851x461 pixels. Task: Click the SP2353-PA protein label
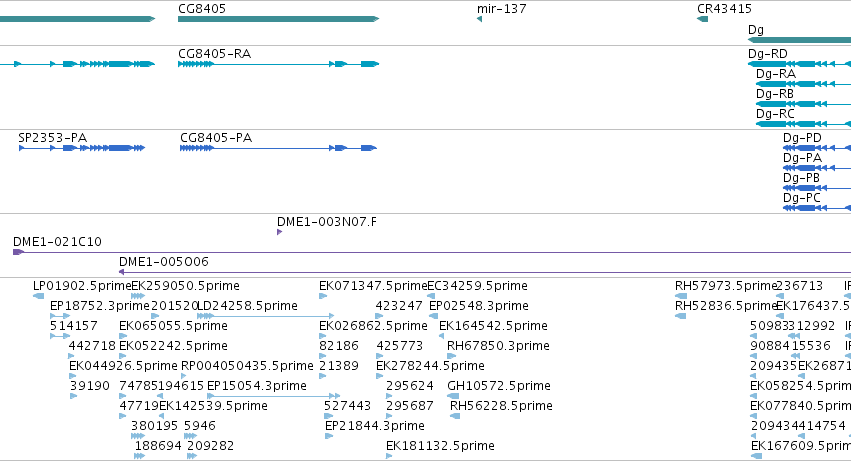pyautogui.click(x=53, y=138)
